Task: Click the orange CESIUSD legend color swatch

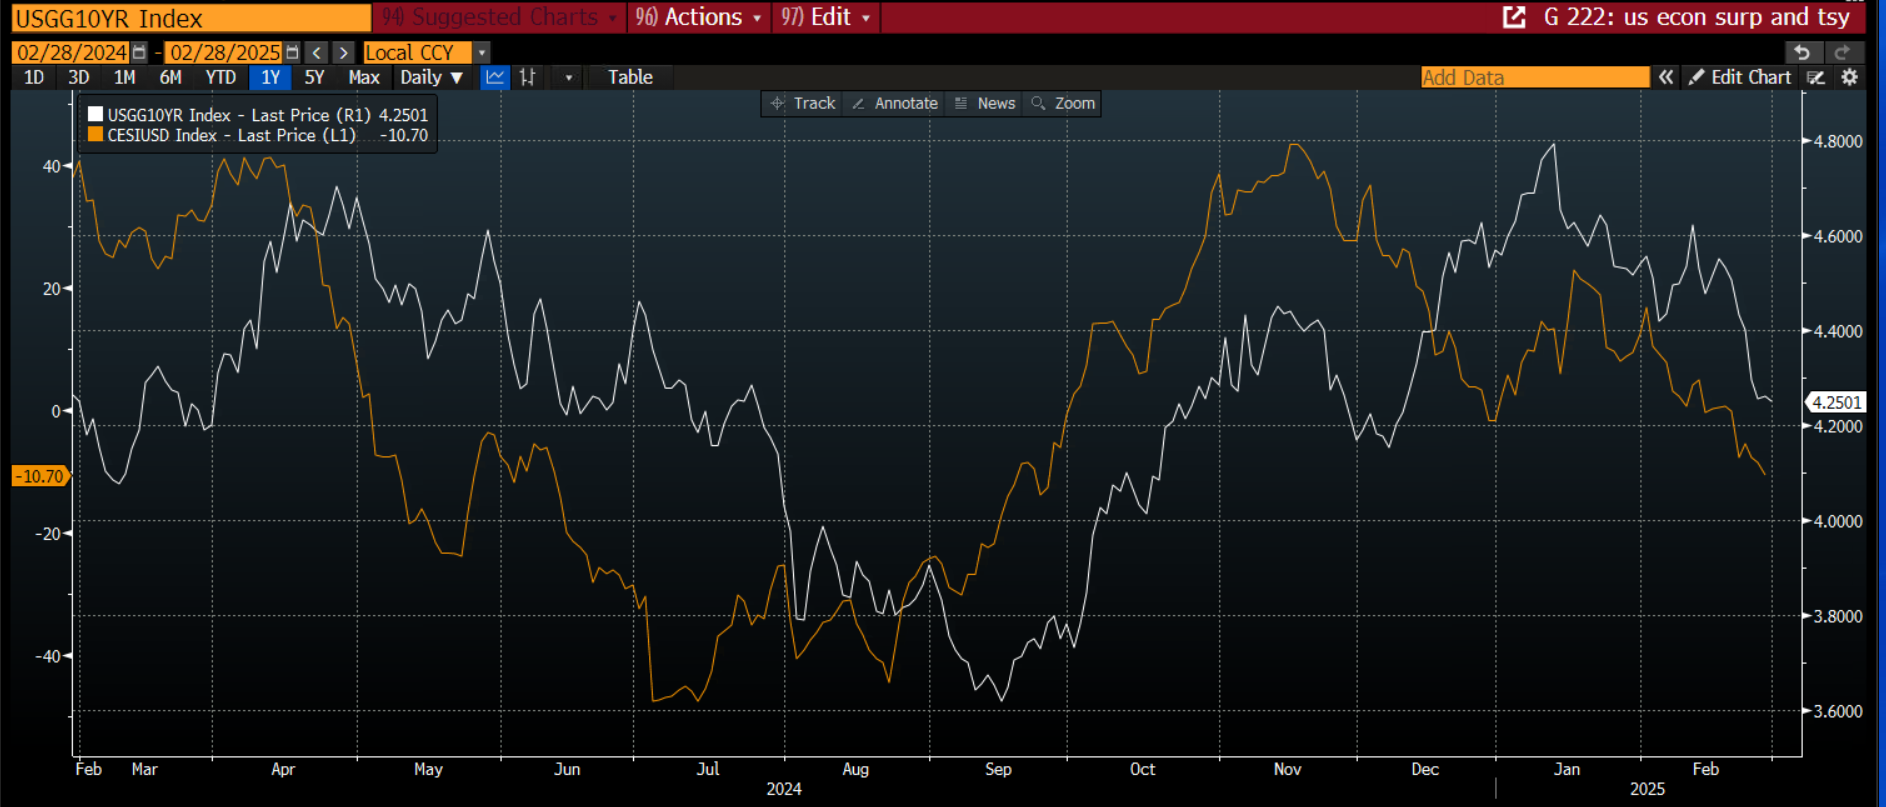Action: (x=95, y=135)
